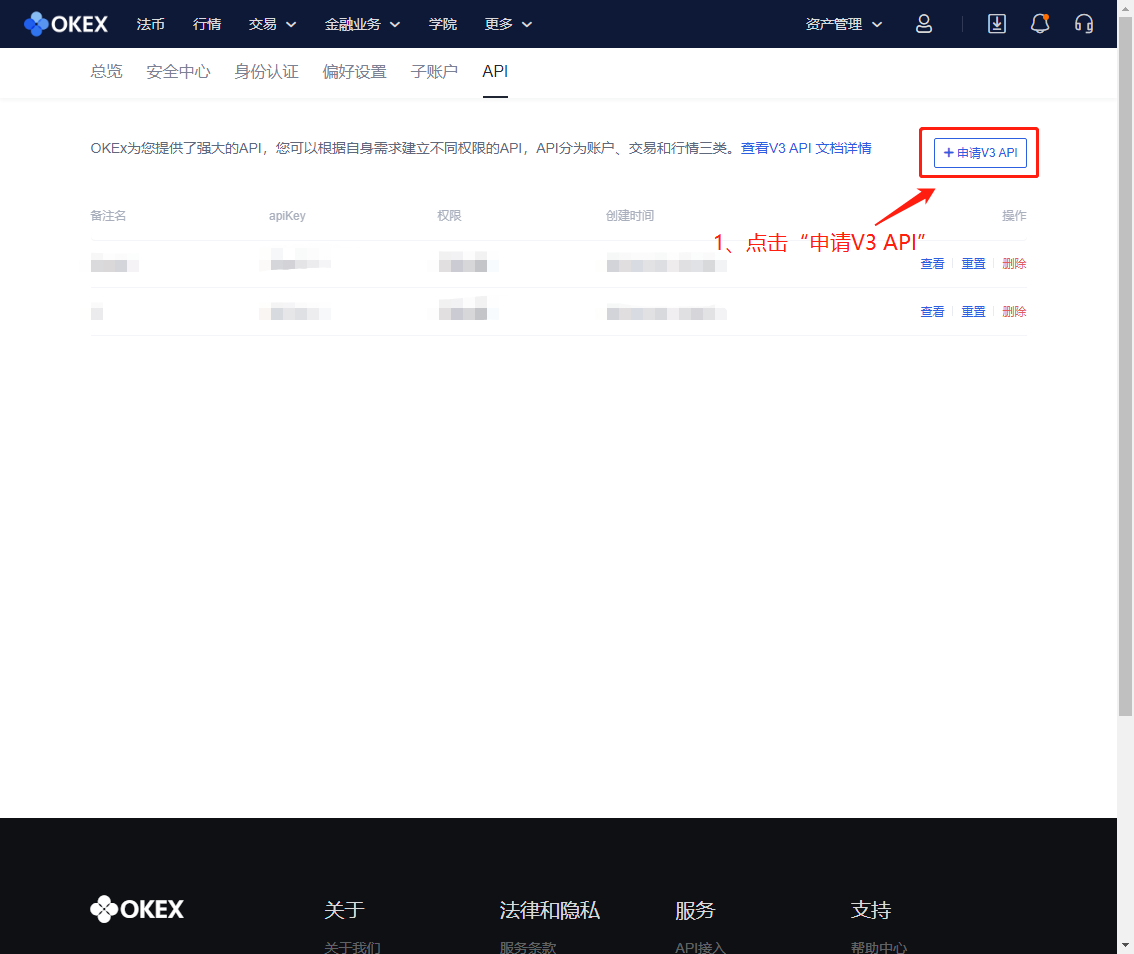This screenshot has height=954, width=1134.
Task: Switch to the 子账户 tab
Action: 434,72
